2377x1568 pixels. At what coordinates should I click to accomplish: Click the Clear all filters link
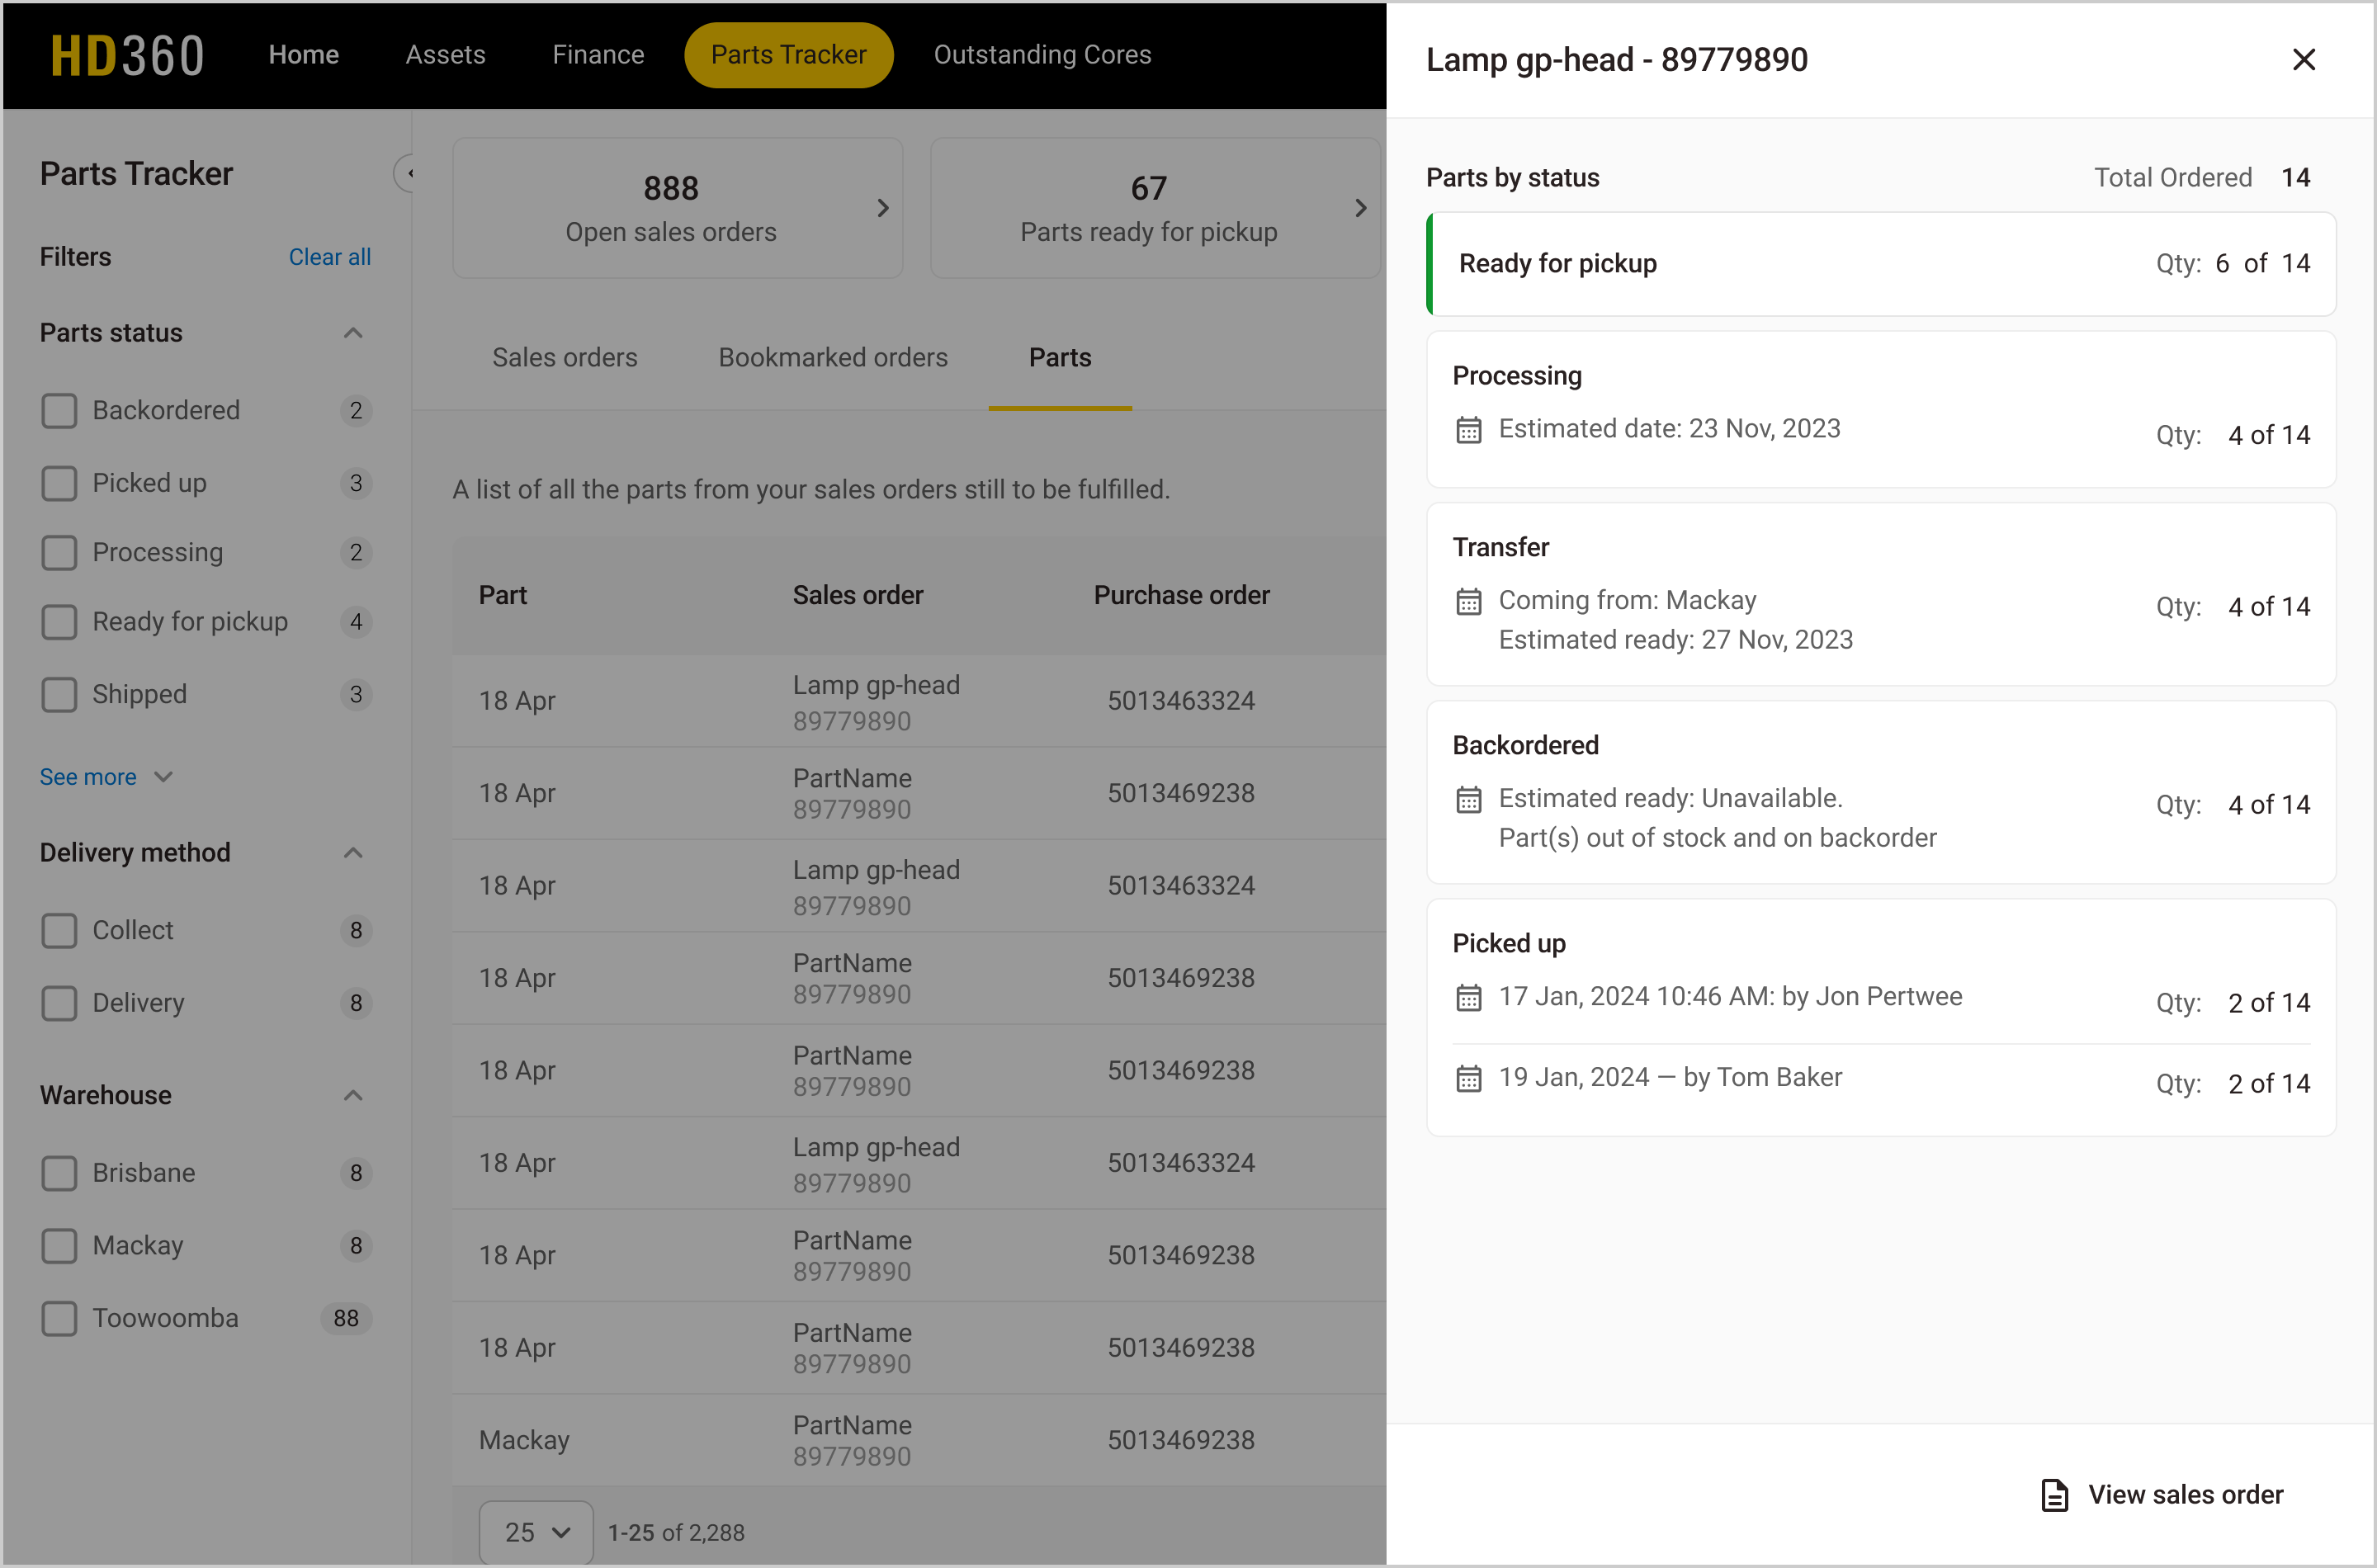[329, 257]
